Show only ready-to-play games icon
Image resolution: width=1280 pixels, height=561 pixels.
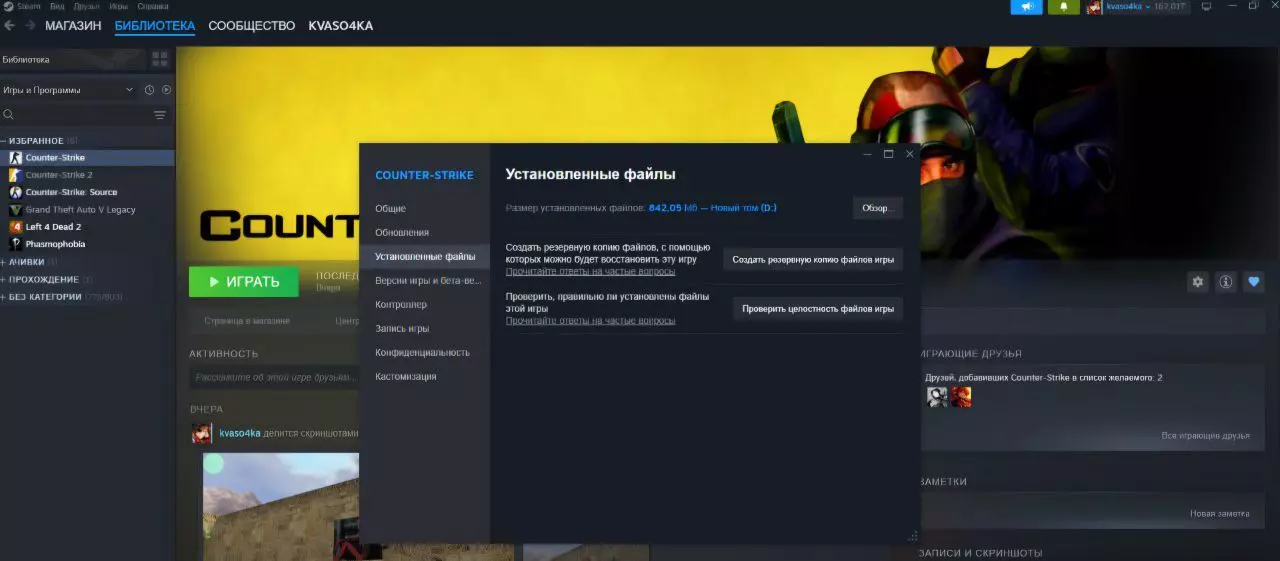(166, 90)
